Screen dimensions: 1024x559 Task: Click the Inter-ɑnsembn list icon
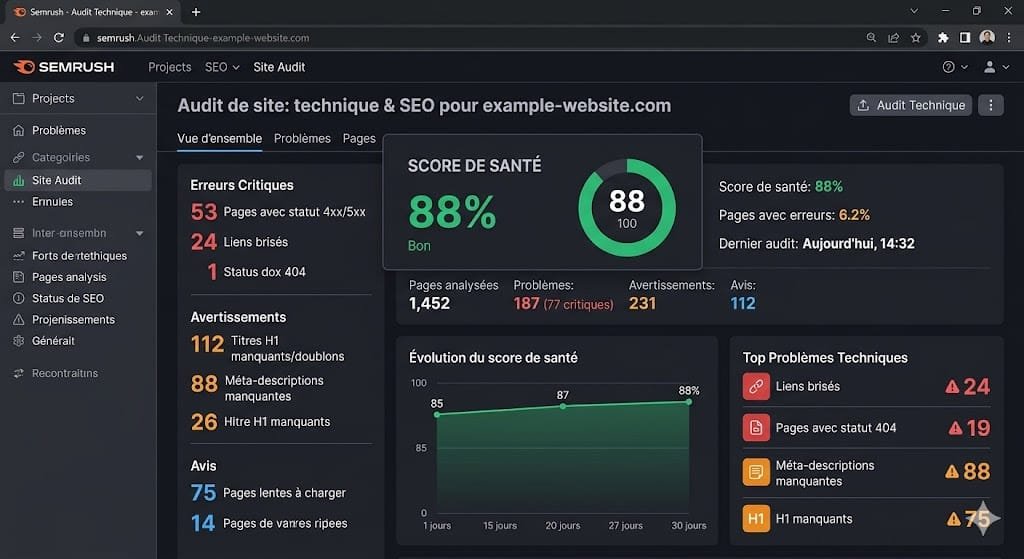click(18, 233)
